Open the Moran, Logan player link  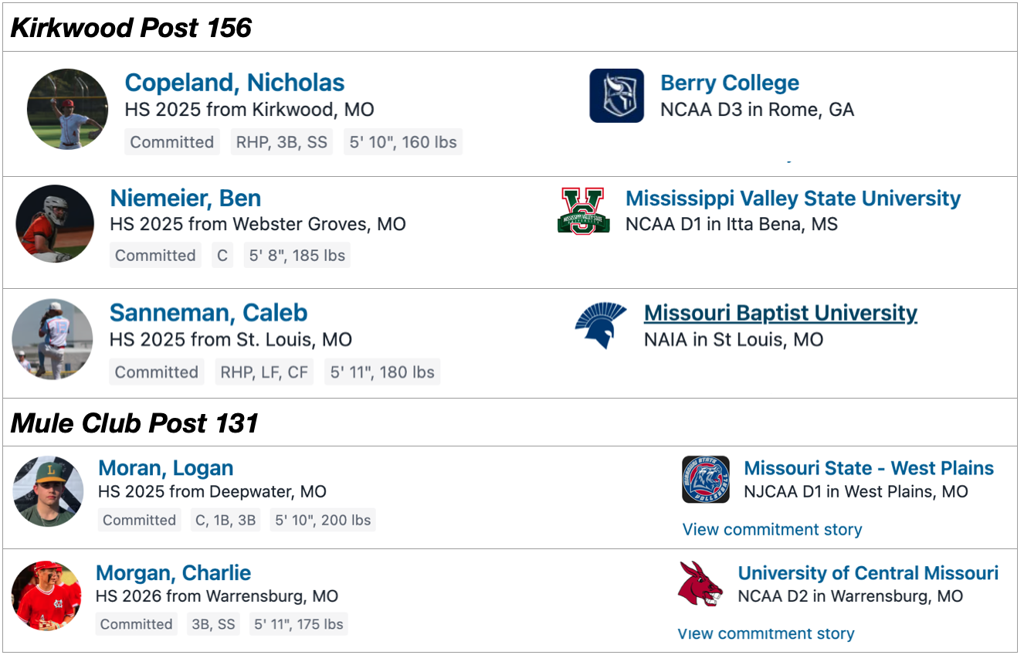coord(165,468)
